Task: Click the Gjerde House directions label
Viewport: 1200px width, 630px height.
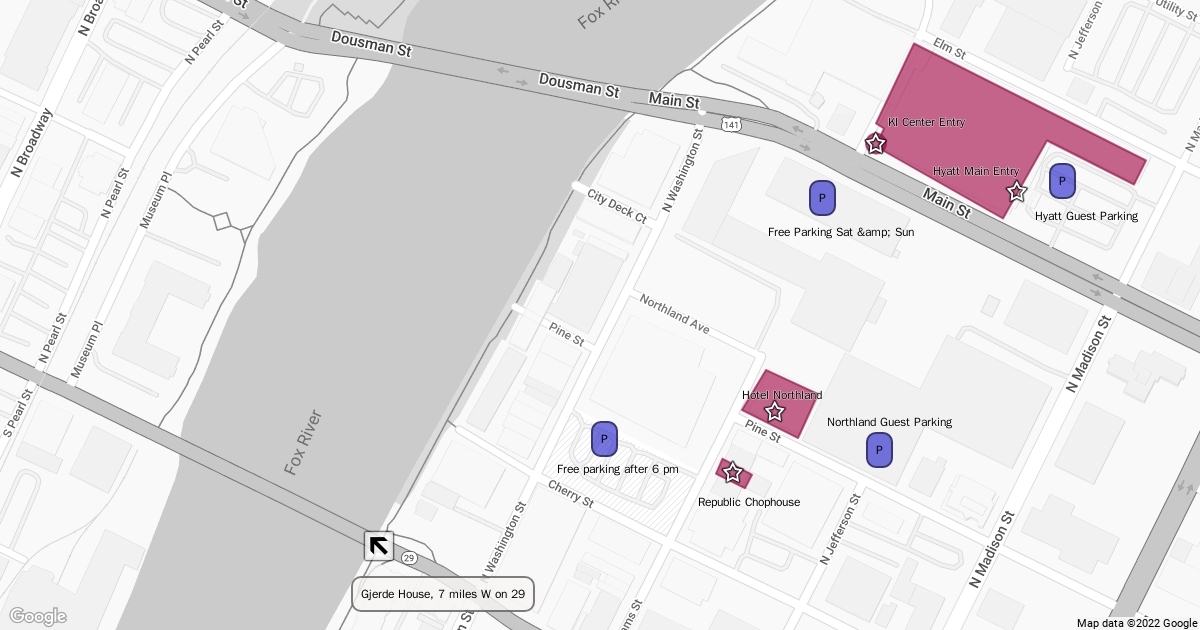Action: pyautogui.click(x=442, y=594)
